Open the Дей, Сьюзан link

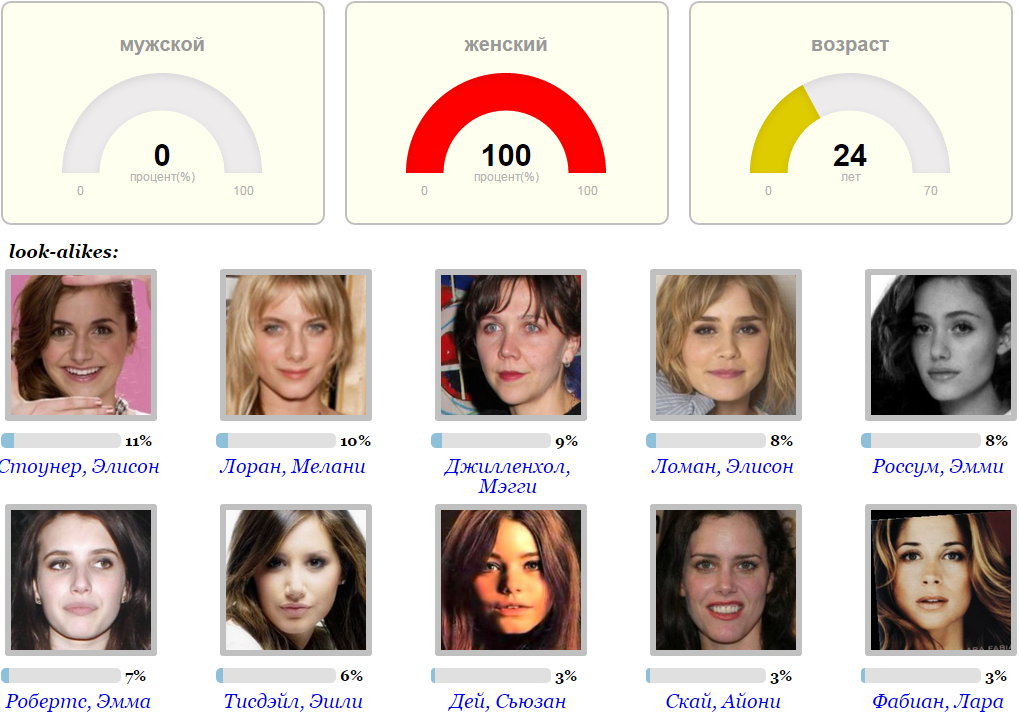(x=507, y=701)
